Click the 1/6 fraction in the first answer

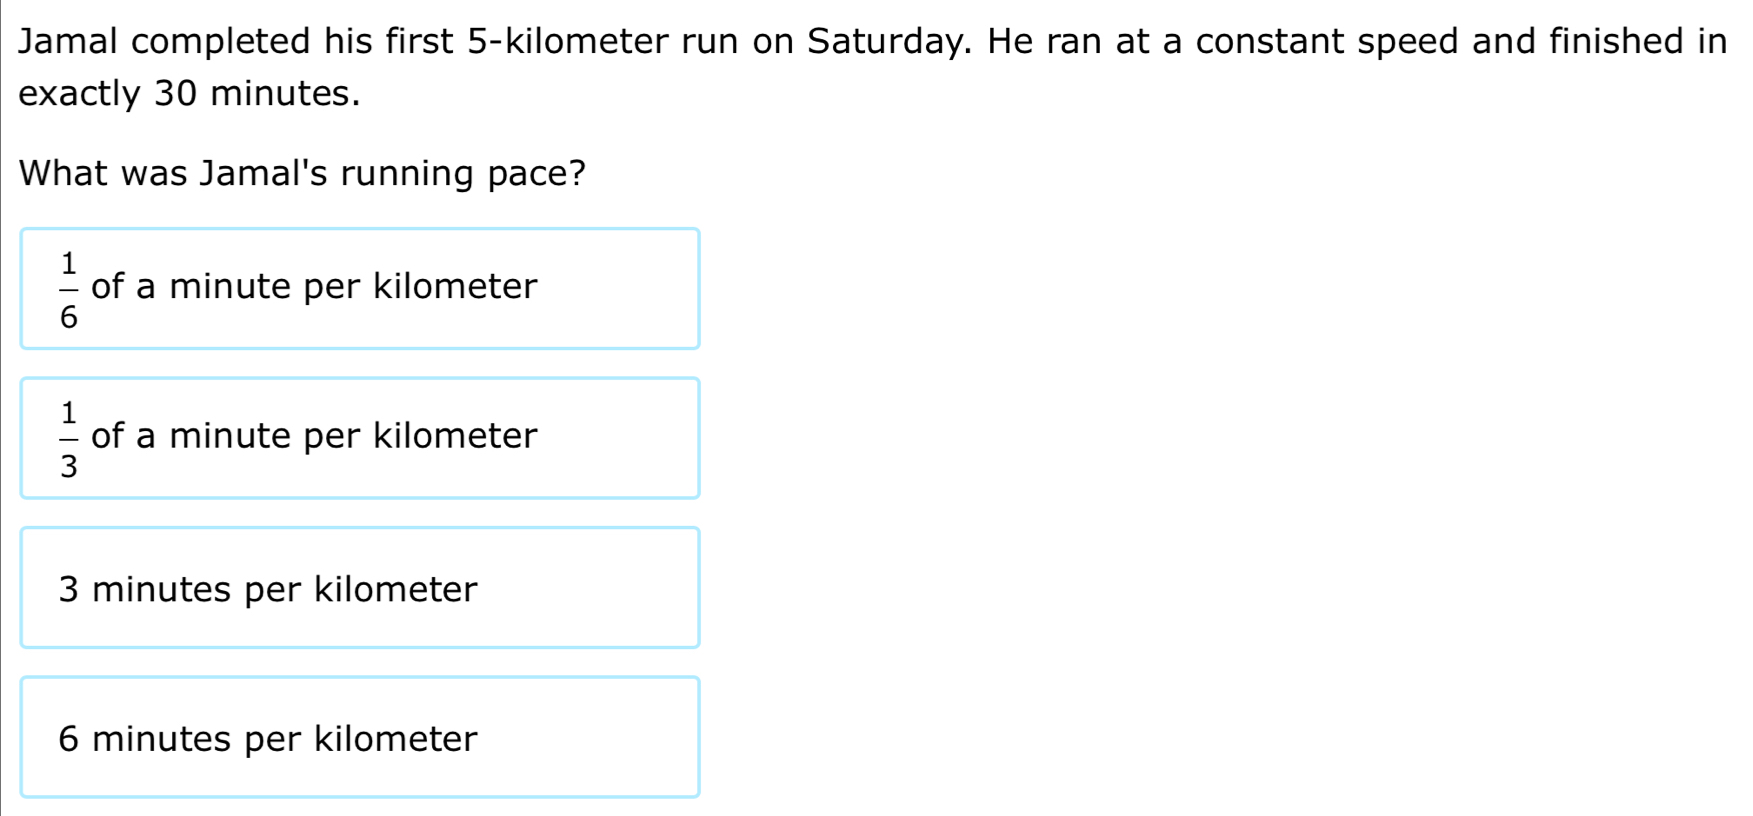pyautogui.click(x=68, y=290)
